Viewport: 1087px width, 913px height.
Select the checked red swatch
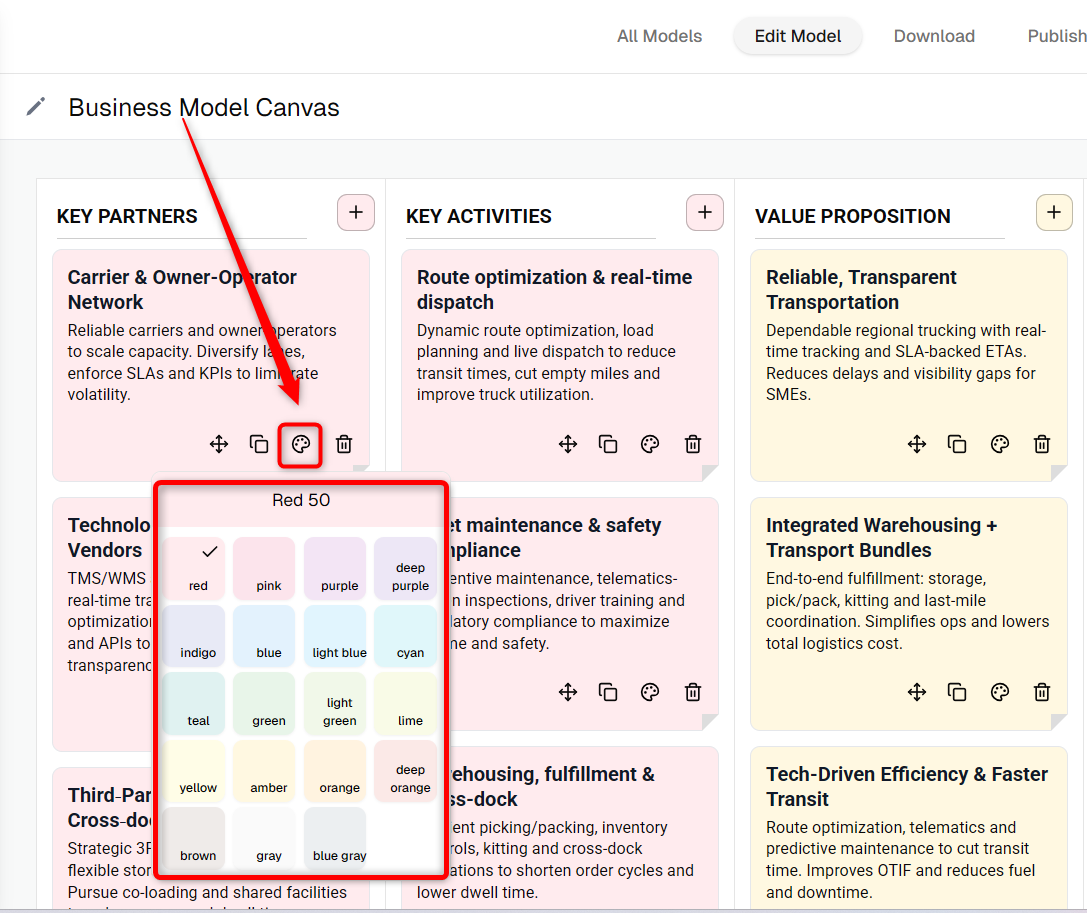[x=198, y=568]
